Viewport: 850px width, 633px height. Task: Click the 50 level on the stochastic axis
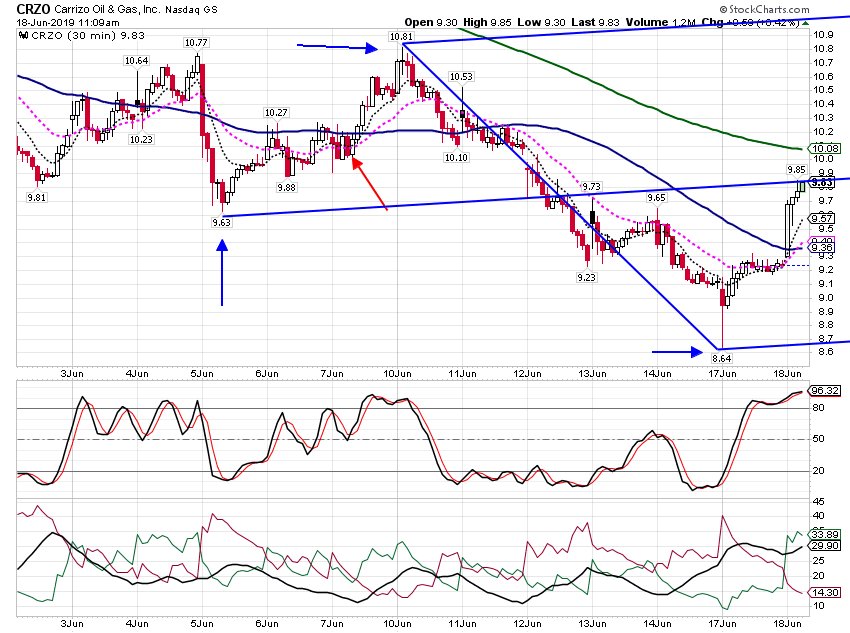point(818,438)
